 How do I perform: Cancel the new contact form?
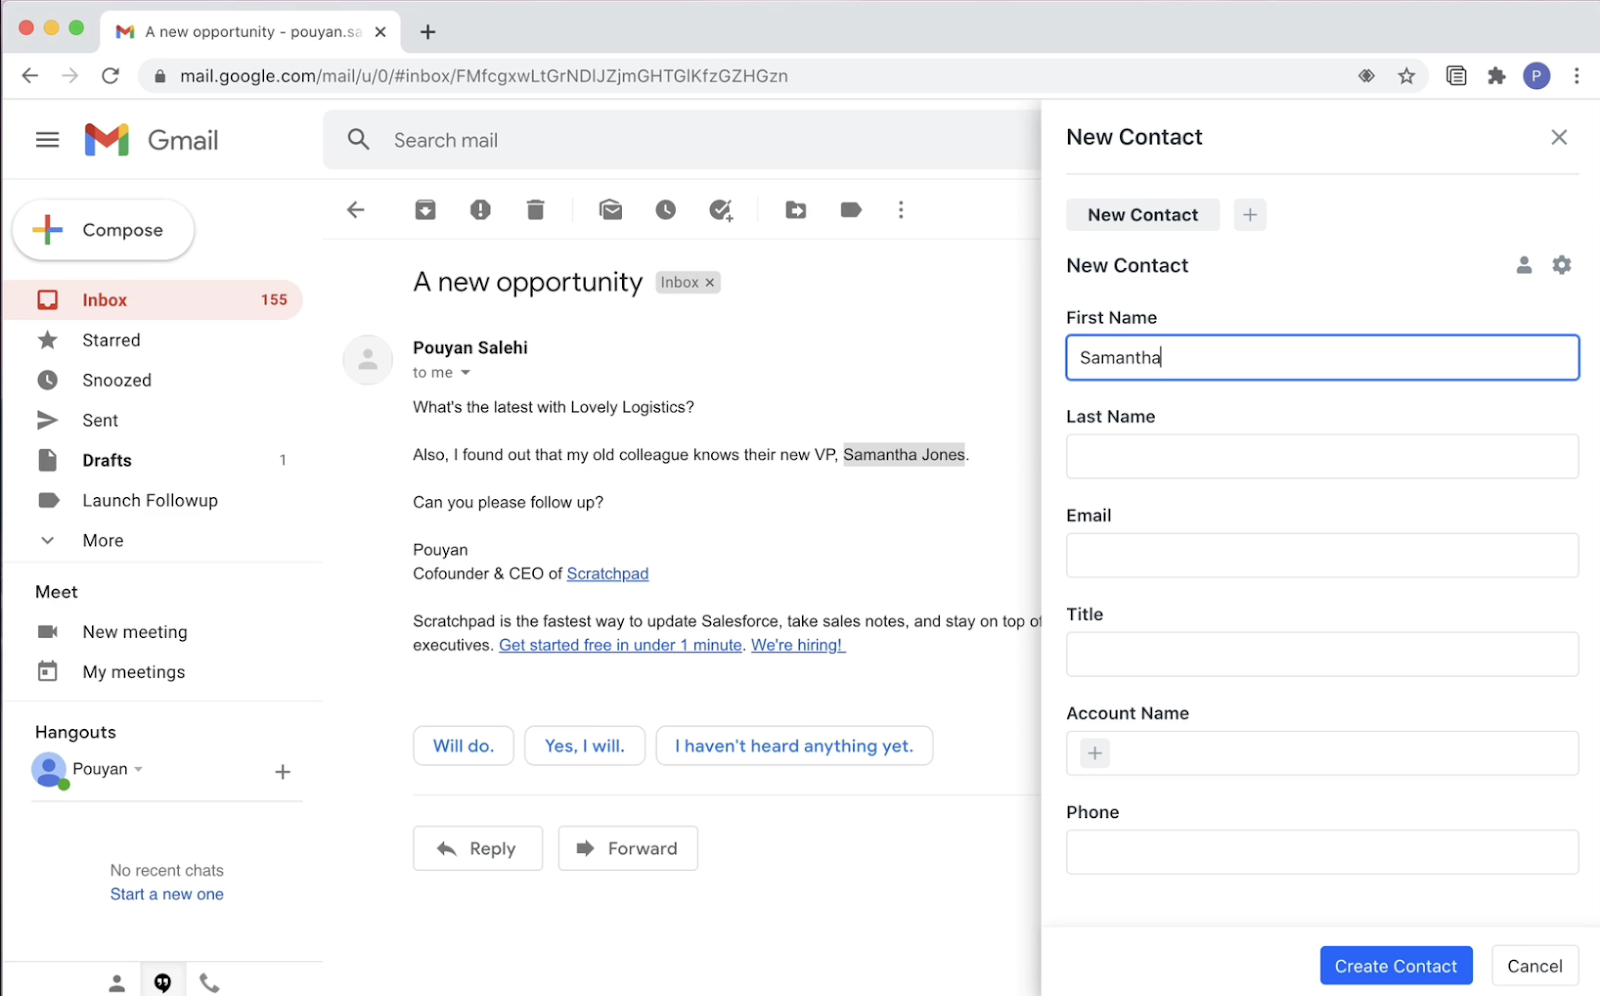pyautogui.click(x=1534, y=966)
